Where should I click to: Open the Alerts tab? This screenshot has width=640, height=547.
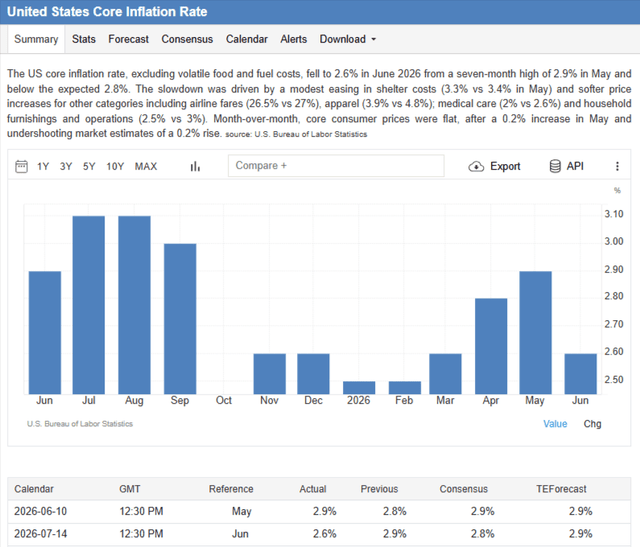[x=293, y=39]
